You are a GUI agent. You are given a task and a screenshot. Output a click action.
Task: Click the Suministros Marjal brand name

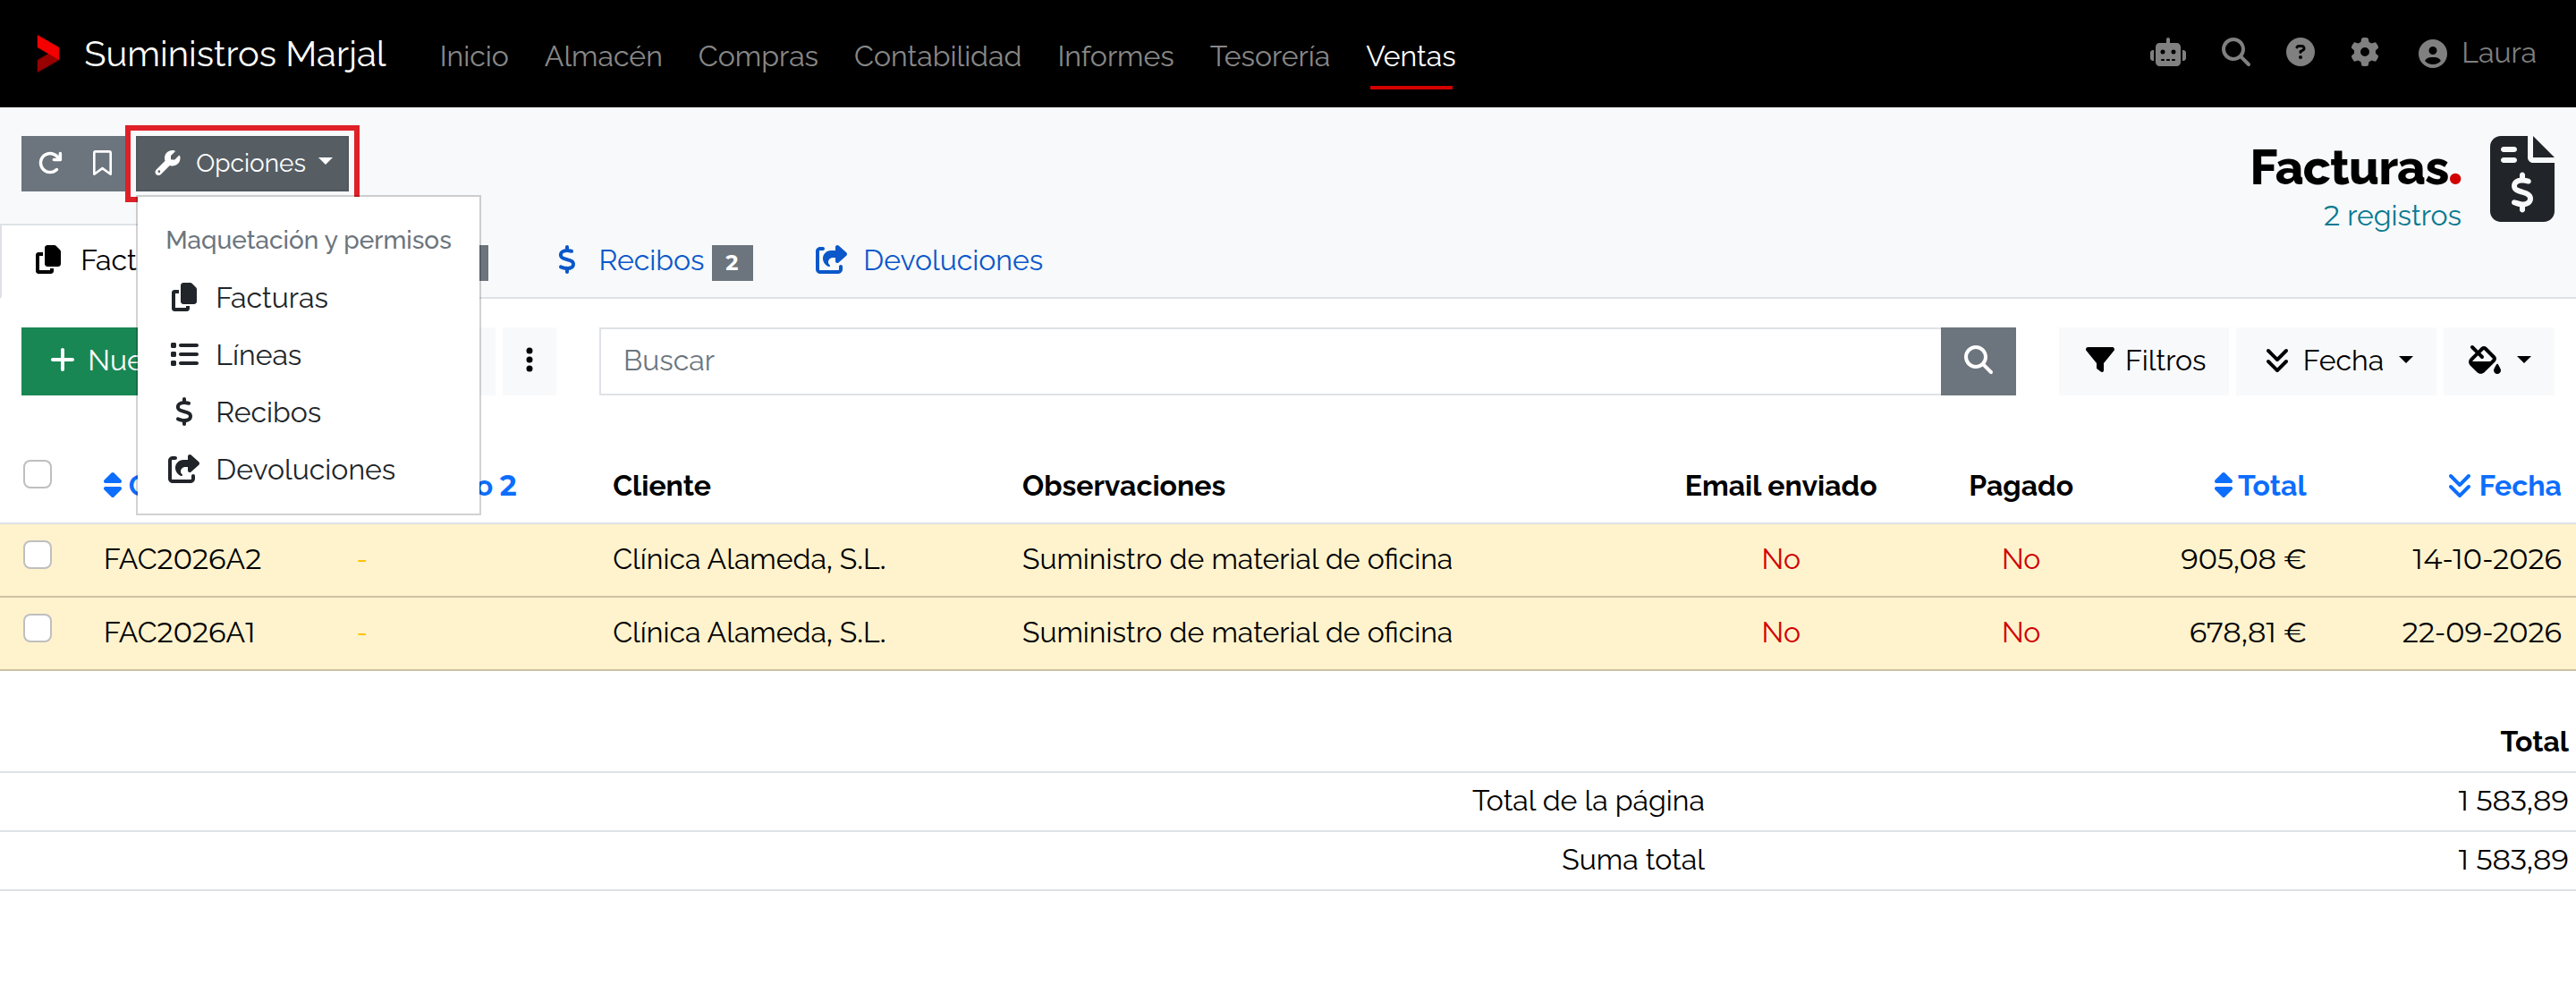(x=235, y=54)
